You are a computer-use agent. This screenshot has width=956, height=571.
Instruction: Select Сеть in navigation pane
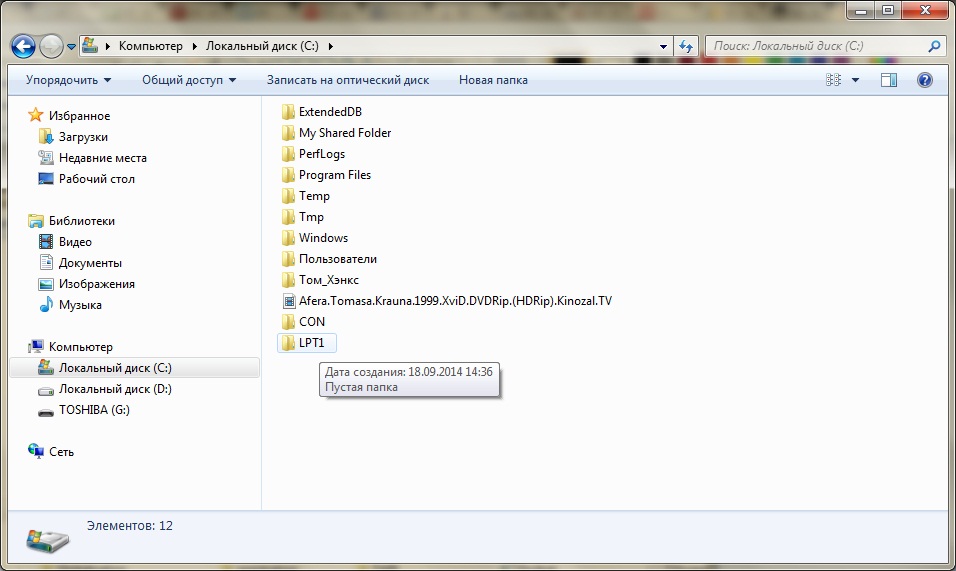61,452
